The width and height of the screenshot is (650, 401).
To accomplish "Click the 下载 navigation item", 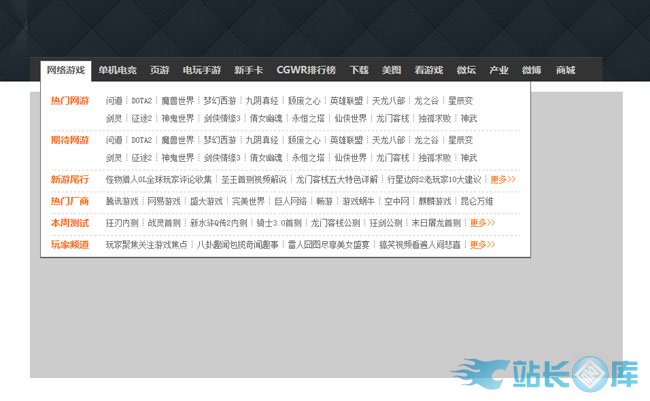I will 359,70.
